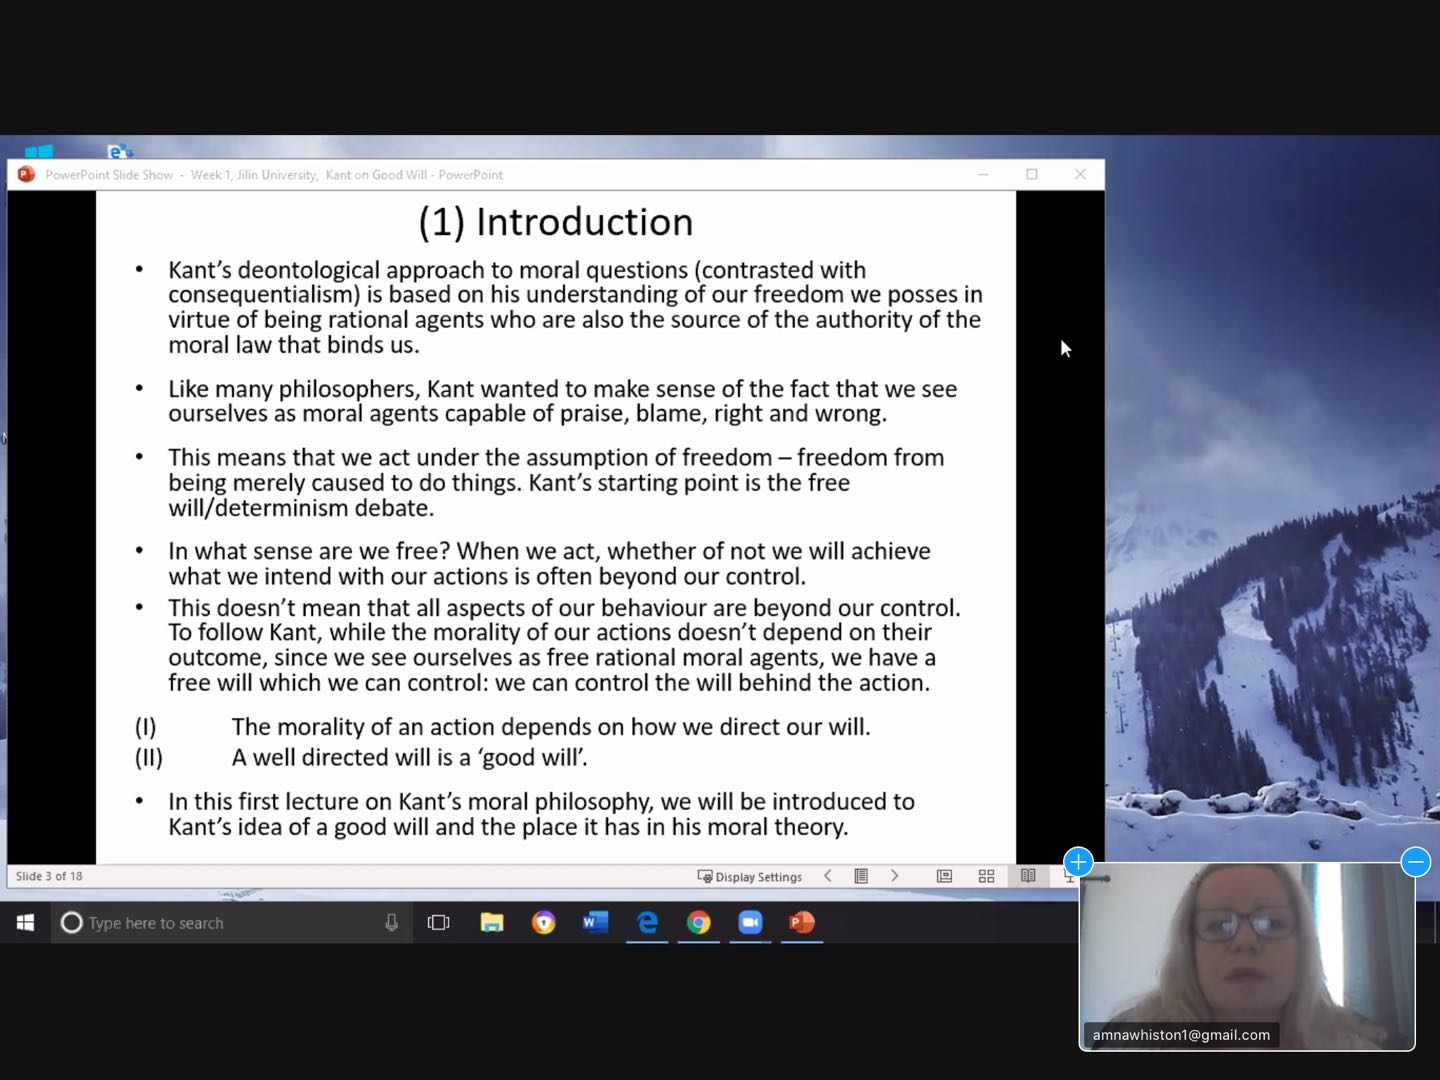Switch to Normal view icon
Image resolution: width=1440 pixels, height=1080 pixels.
pyautogui.click(x=944, y=876)
